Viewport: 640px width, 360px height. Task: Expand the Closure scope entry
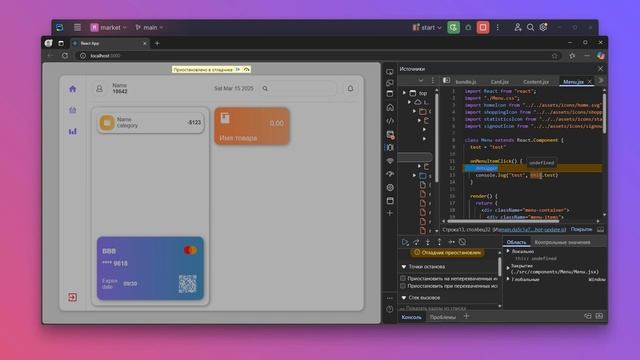[508, 268]
